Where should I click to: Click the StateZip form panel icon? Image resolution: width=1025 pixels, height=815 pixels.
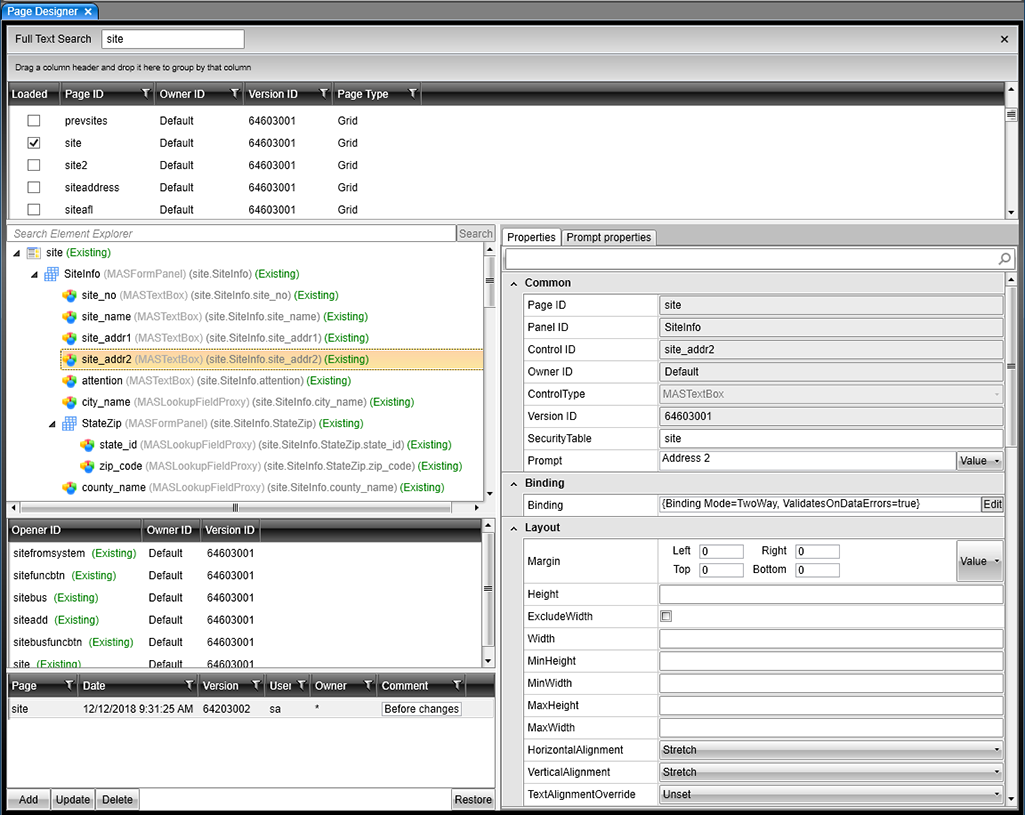click(x=69, y=424)
